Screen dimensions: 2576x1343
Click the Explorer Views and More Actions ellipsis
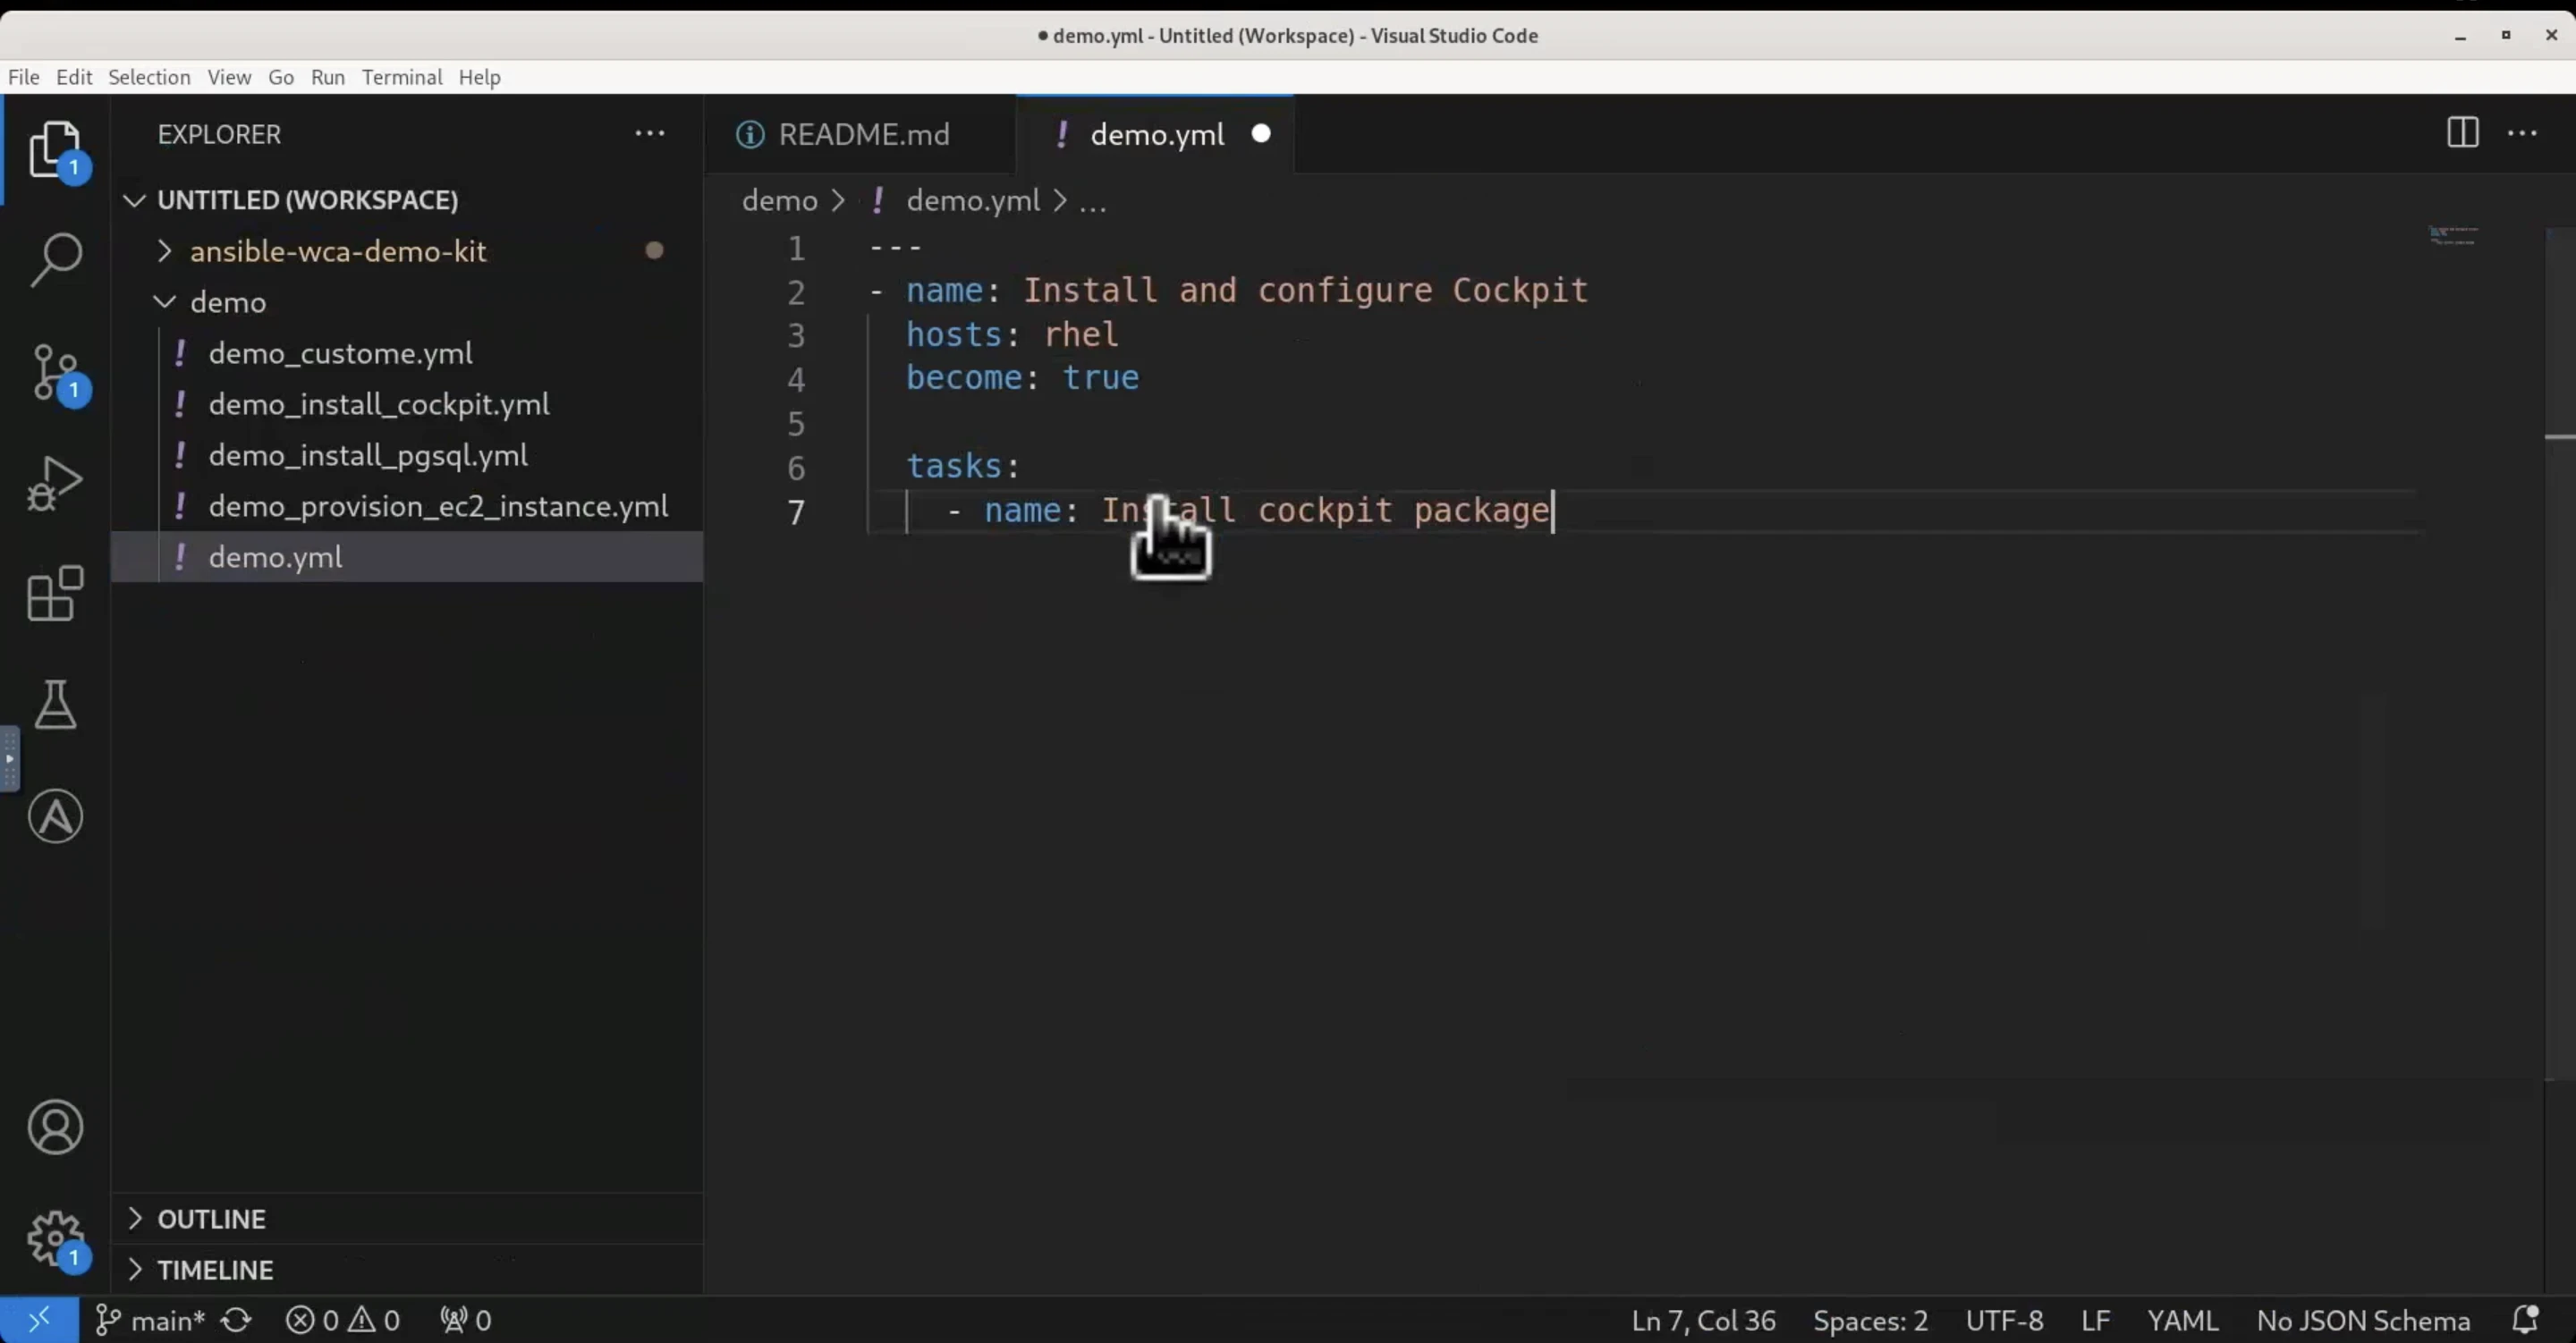pos(650,133)
